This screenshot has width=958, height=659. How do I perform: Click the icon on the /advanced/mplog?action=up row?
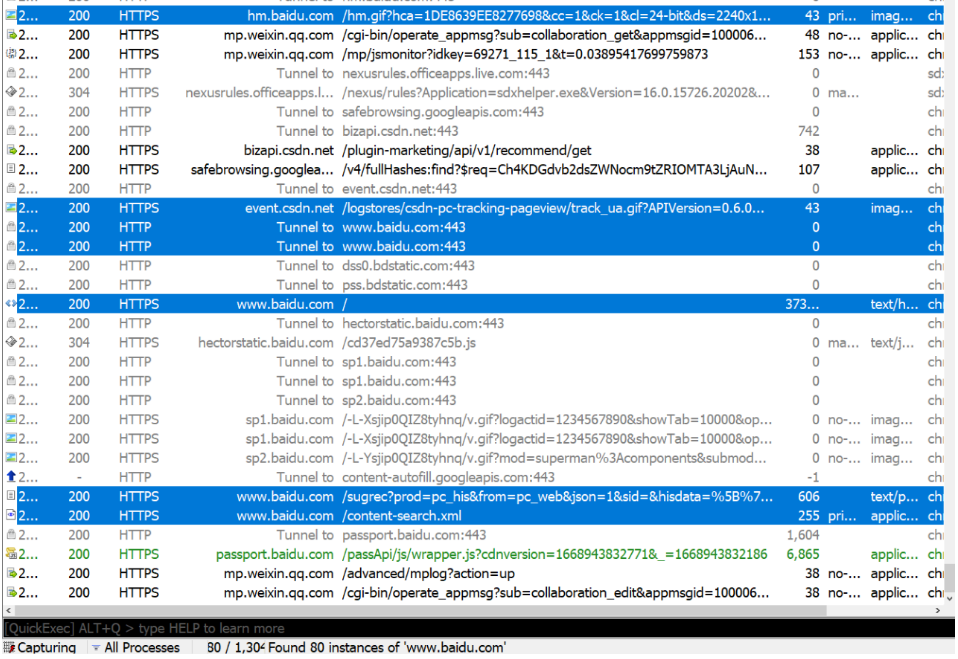click(11, 573)
